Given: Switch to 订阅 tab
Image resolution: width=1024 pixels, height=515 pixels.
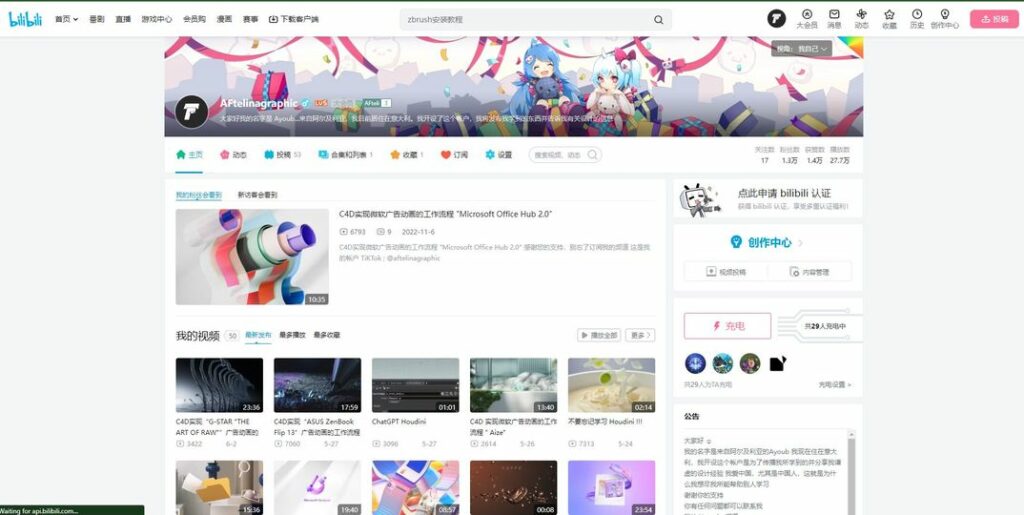Looking at the screenshot, I should pyautogui.click(x=454, y=155).
